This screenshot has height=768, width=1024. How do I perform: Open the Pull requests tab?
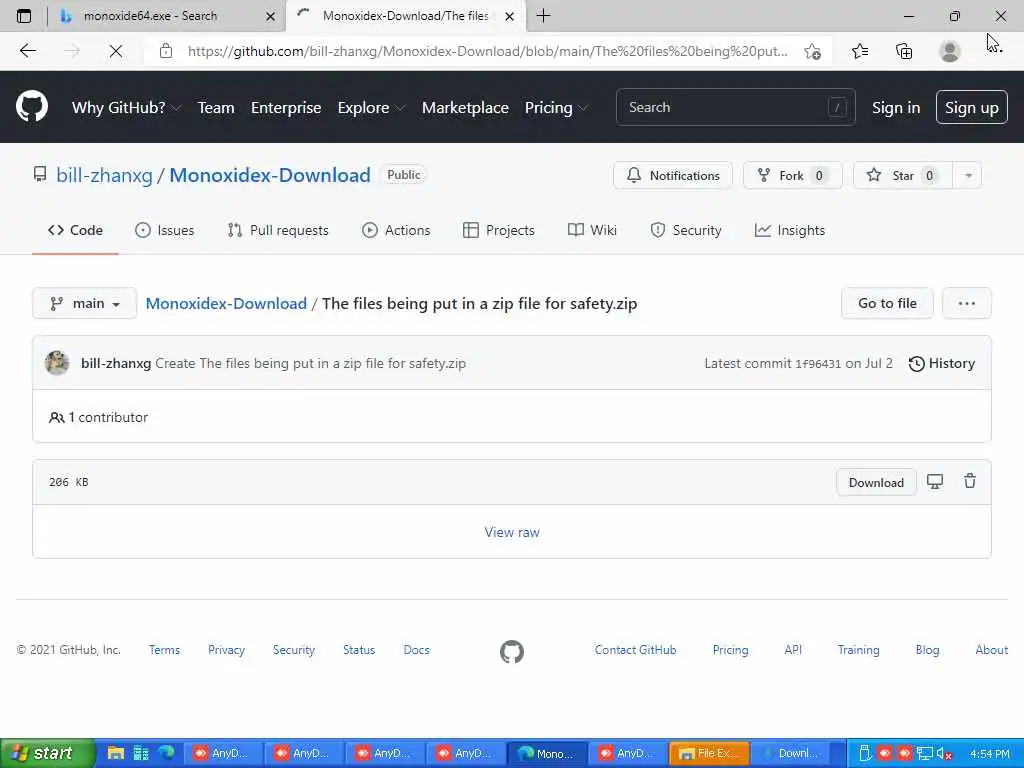pyautogui.click(x=278, y=230)
